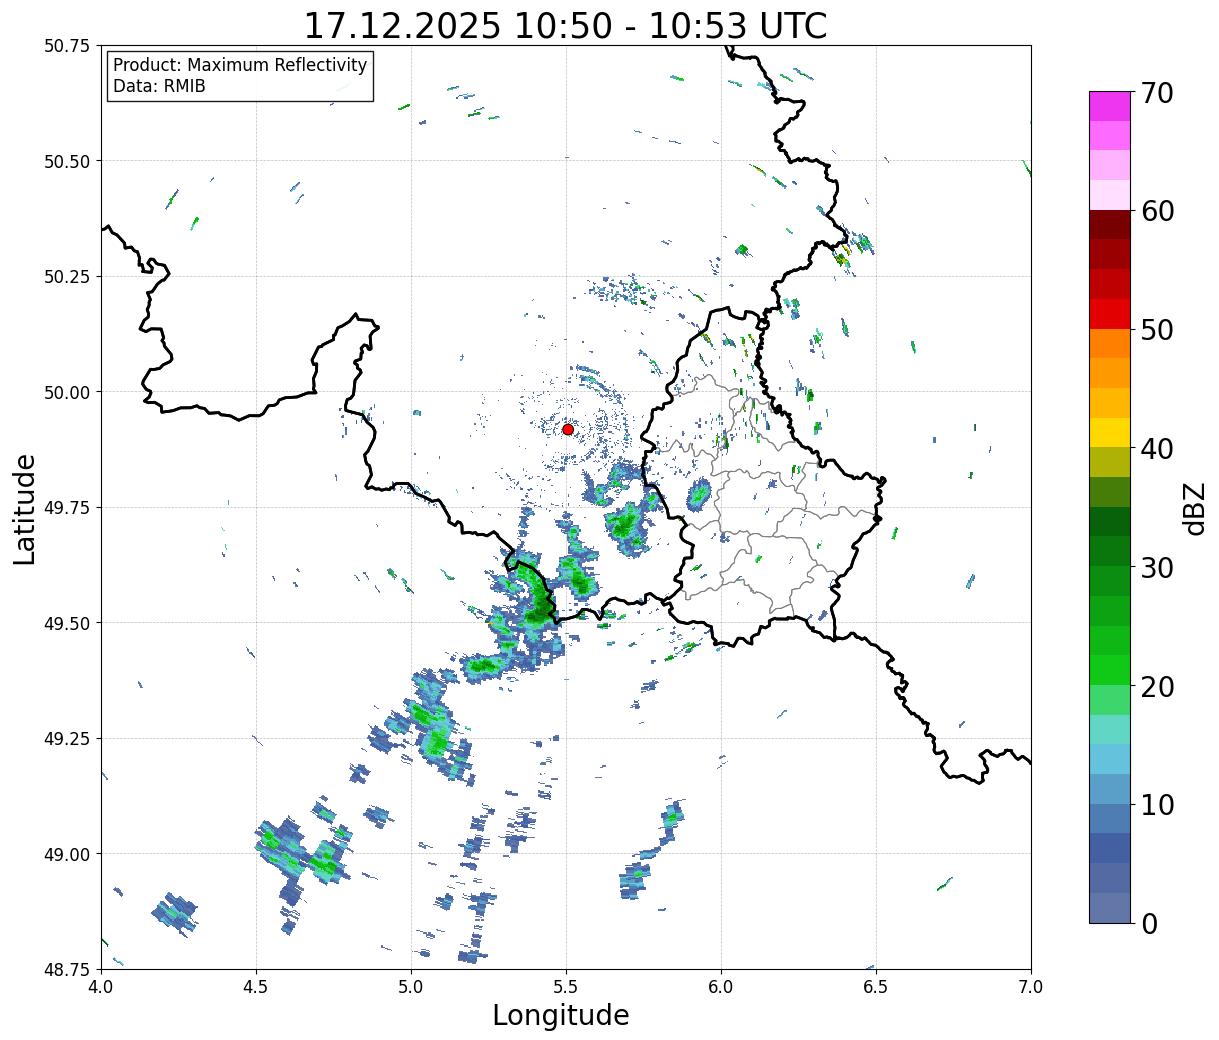
Task: Click the latitude tick label 50.25
Action: (x=66, y=277)
